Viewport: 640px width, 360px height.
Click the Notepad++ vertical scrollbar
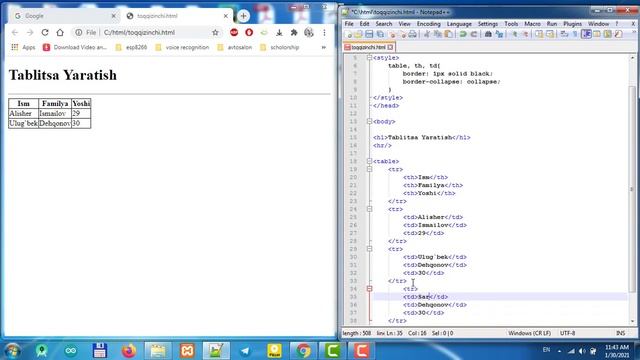point(633,188)
